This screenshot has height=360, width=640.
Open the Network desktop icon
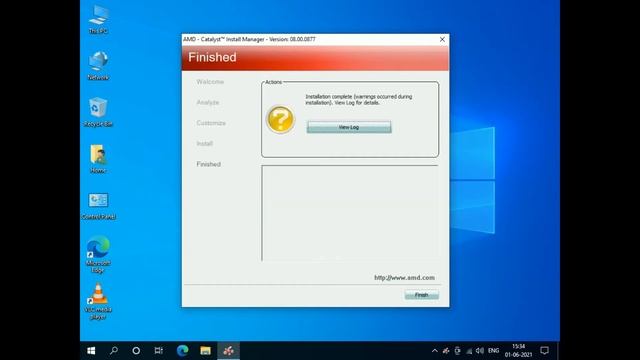tap(98, 66)
